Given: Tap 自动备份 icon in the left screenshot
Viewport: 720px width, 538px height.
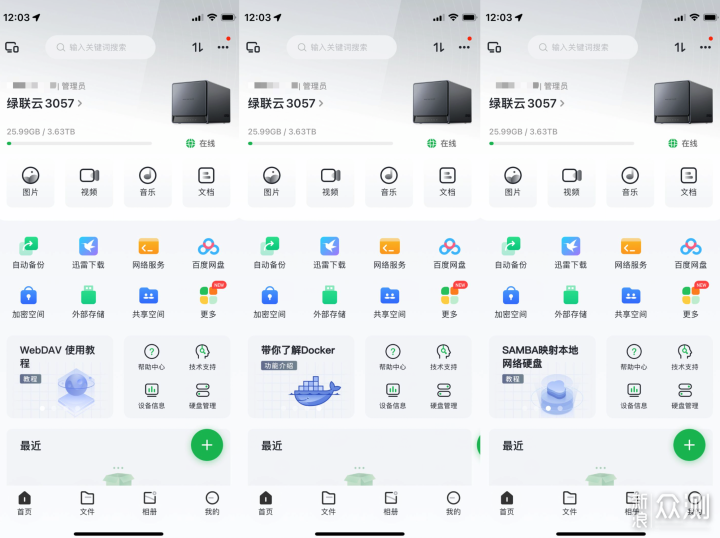Looking at the screenshot, I should click(28, 253).
